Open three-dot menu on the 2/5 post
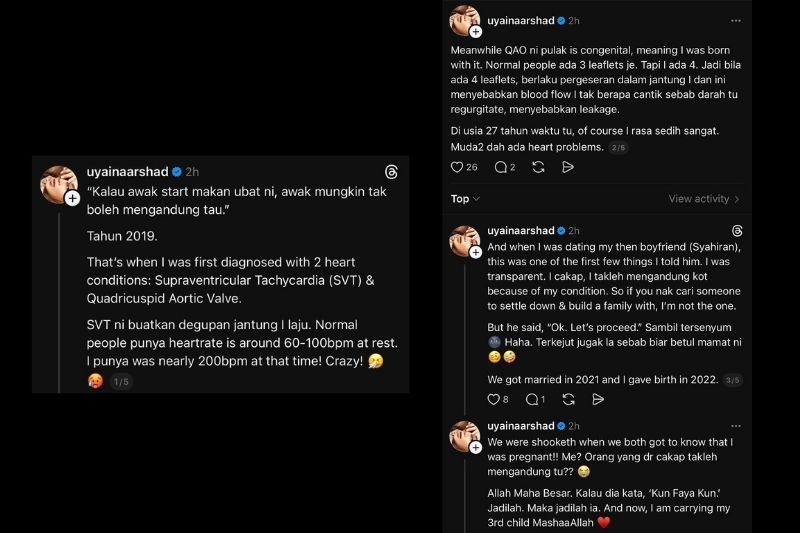Screen dimensions: 800x533 point(737,20)
